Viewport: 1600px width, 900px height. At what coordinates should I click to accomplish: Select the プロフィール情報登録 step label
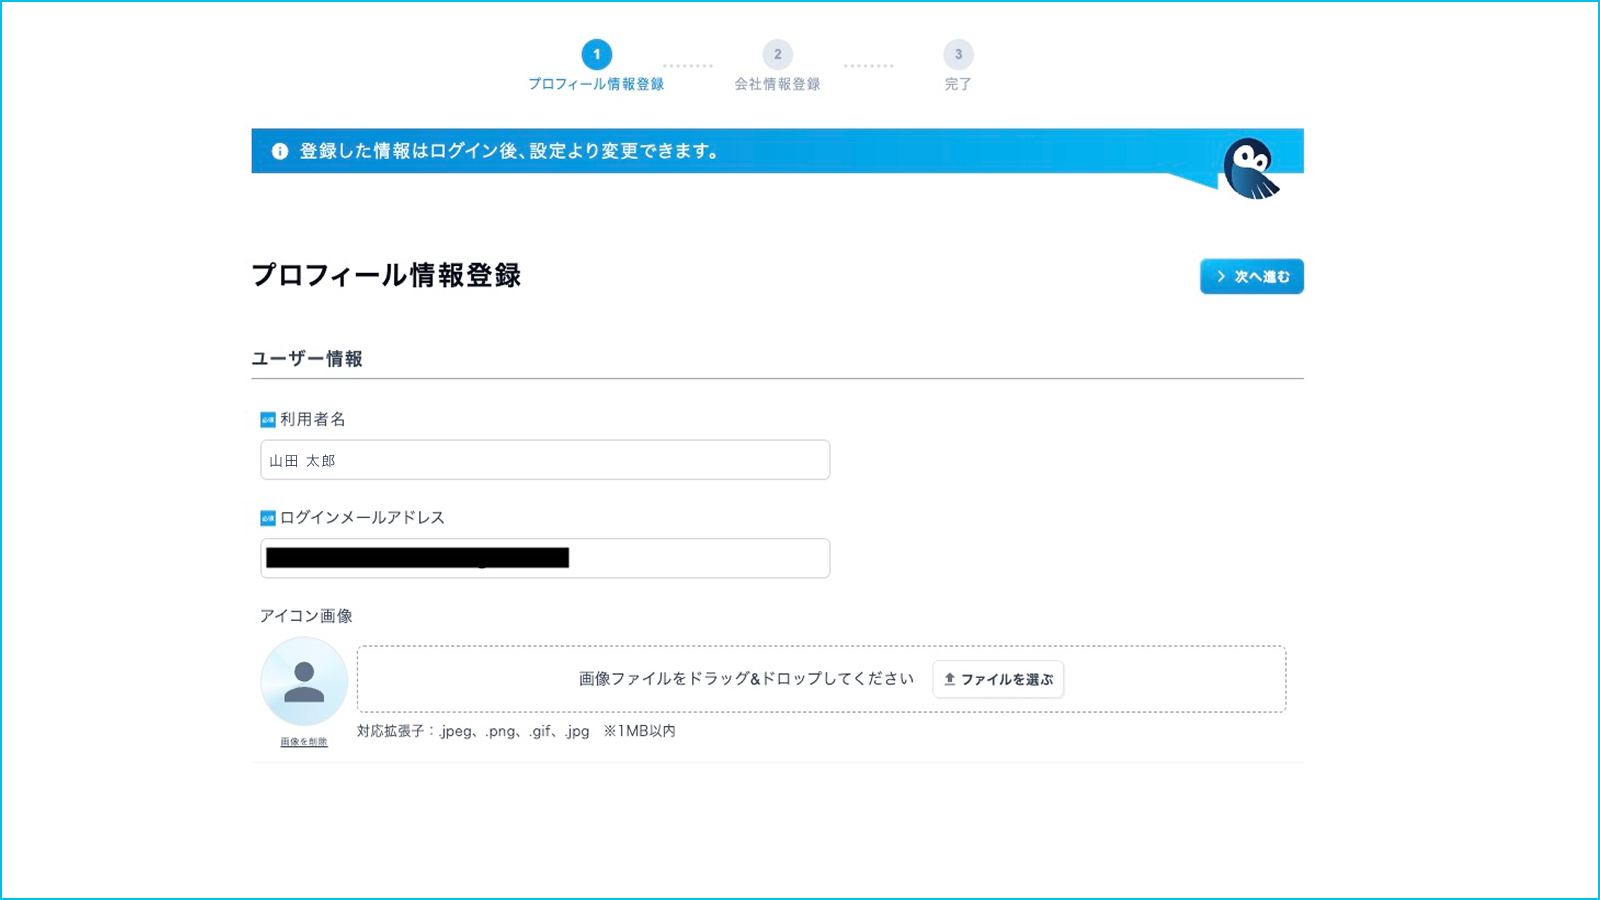(x=596, y=84)
